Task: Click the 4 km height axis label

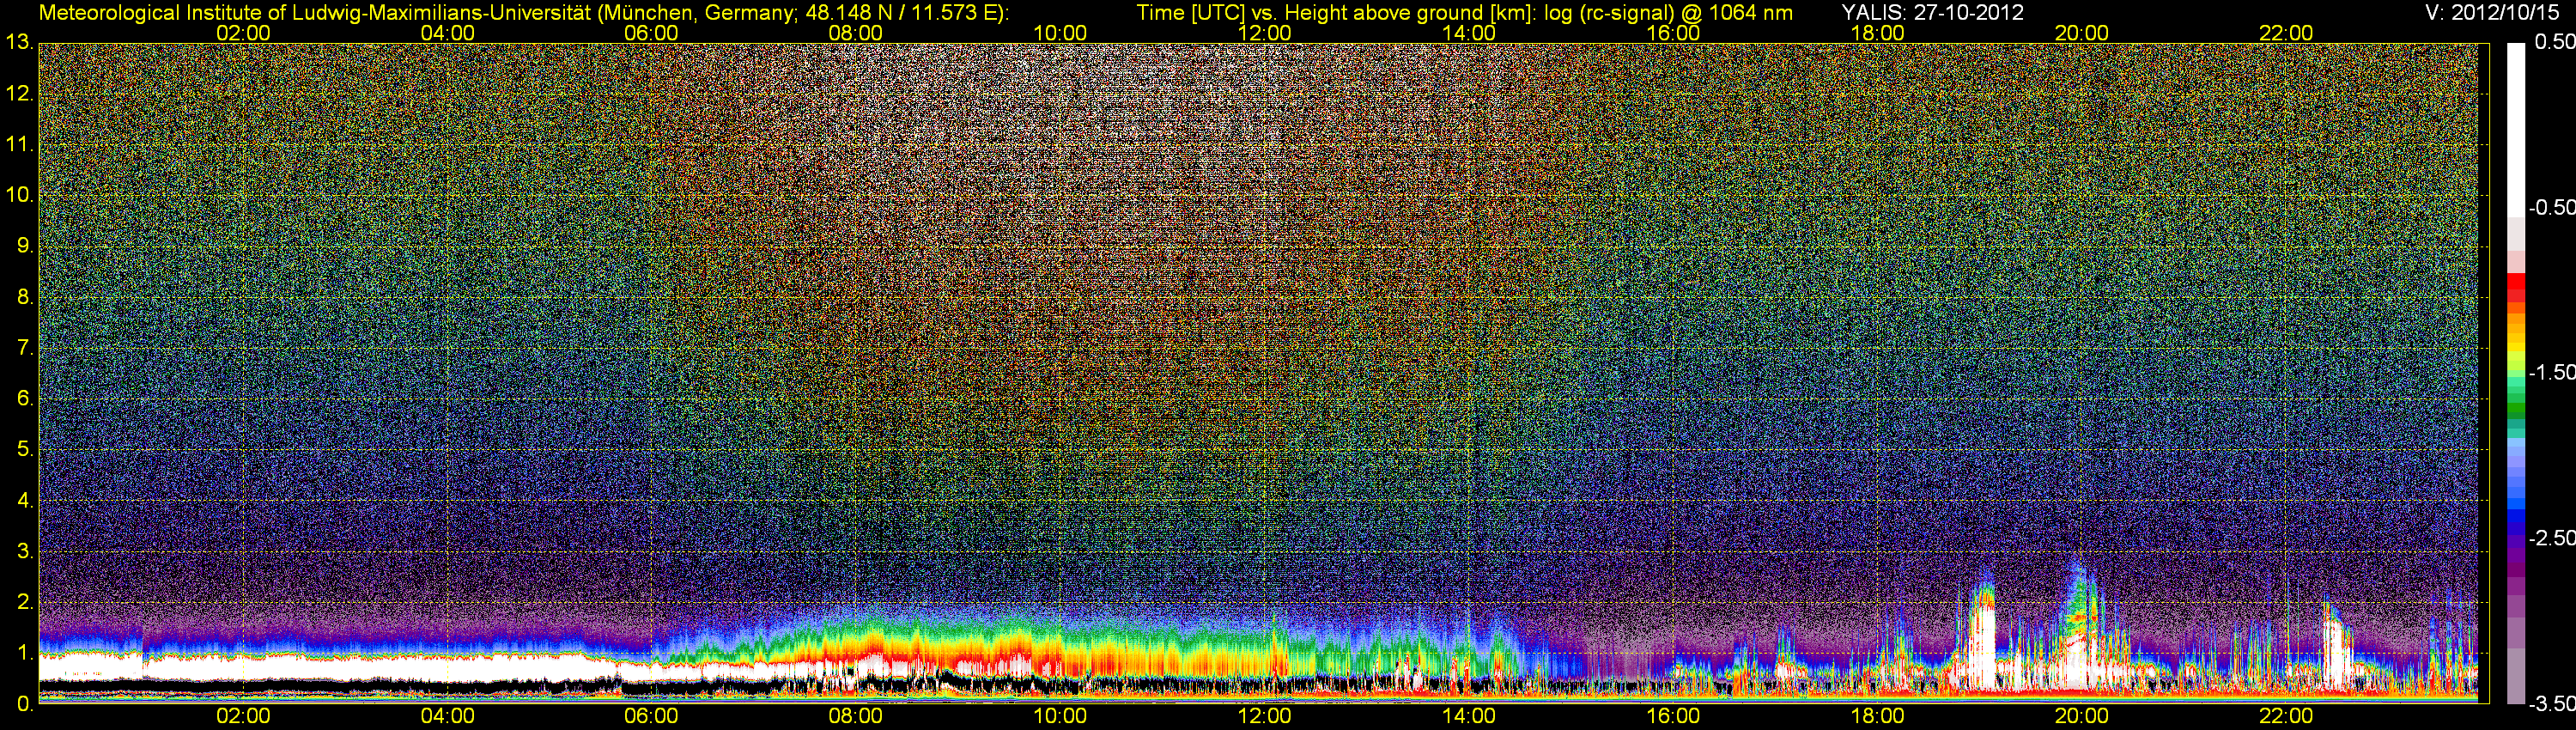Action: click(x=24, y=500)
